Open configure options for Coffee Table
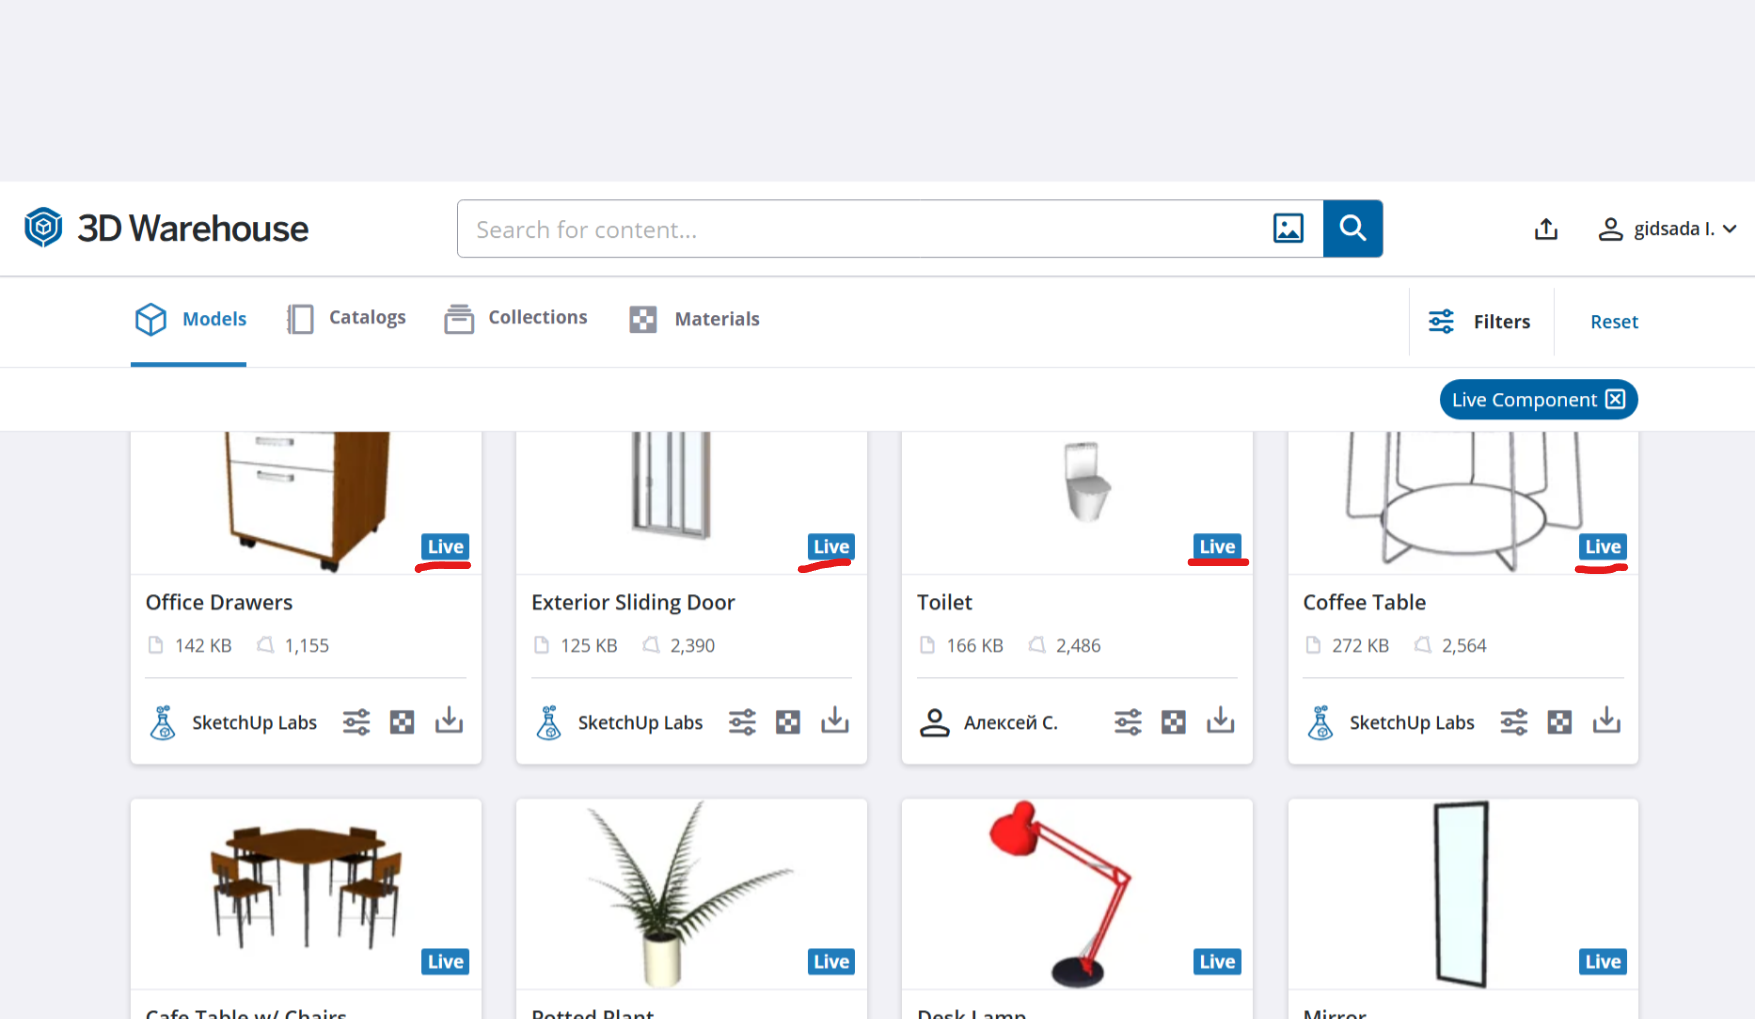The image size is (1755, 1019). (x=1513, y=722)
